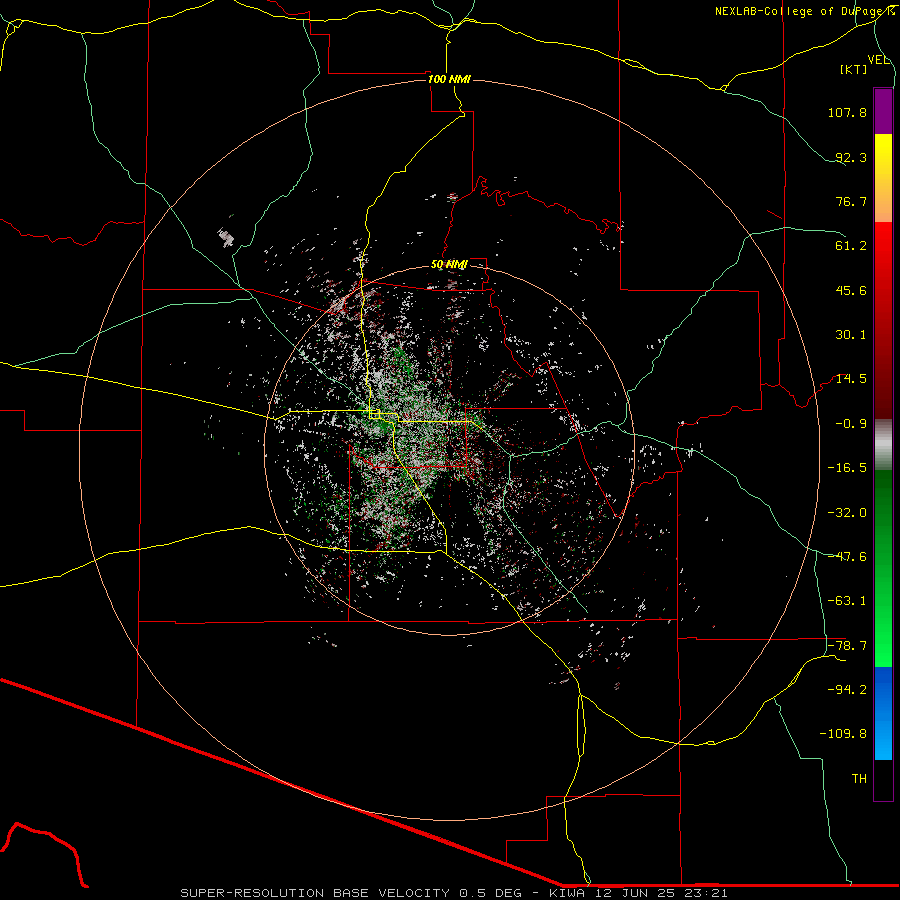
Task: Click the VEL legend title
Action: tap(878, 60)
